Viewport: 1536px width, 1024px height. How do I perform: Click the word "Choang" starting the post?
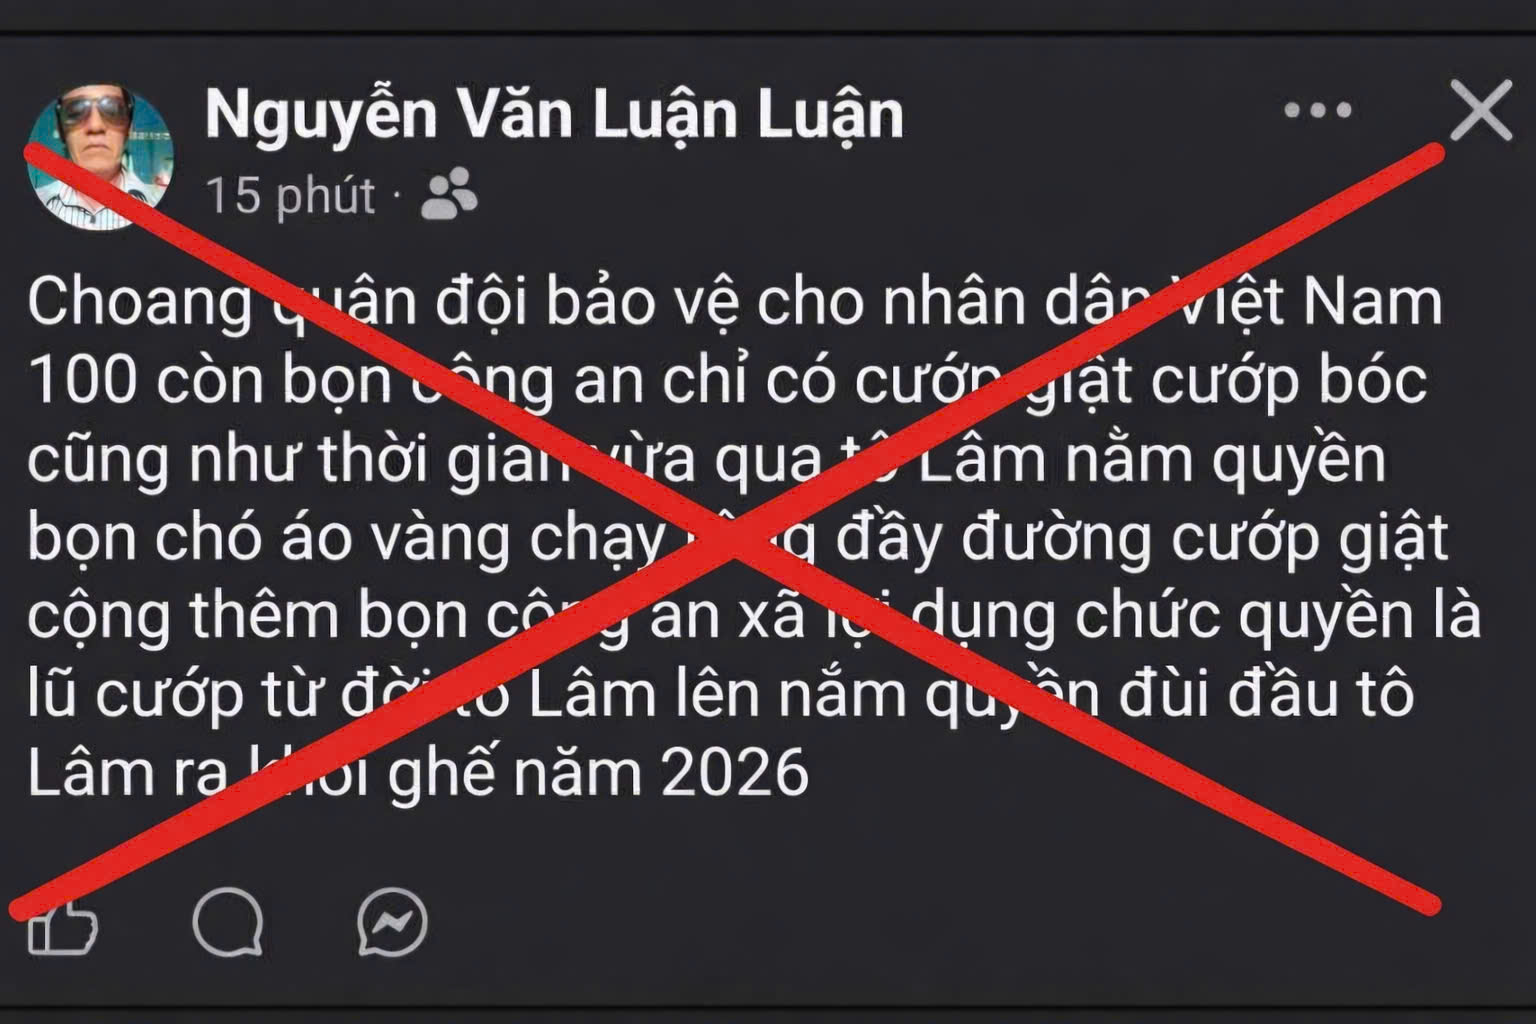tap(140, 302)
